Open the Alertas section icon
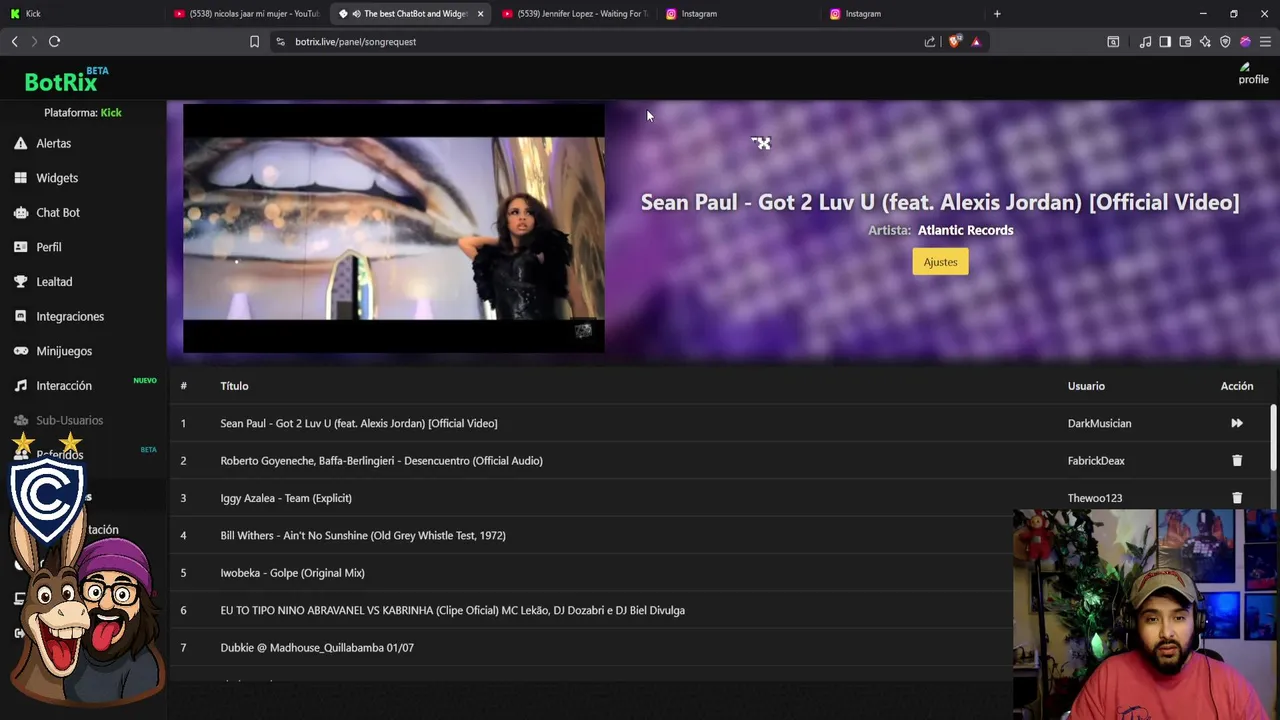1280x720 pixels. 20,143
